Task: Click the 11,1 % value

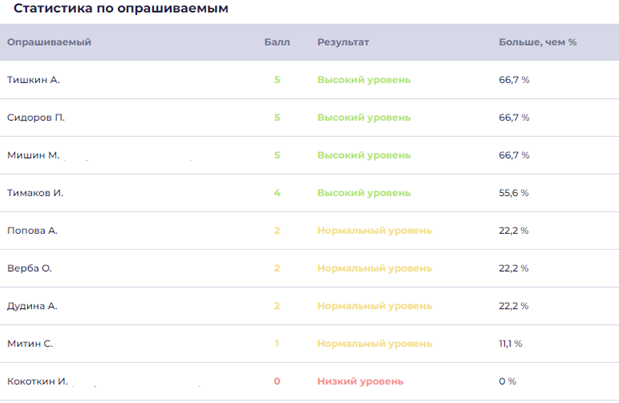Action: click(510, 343)
